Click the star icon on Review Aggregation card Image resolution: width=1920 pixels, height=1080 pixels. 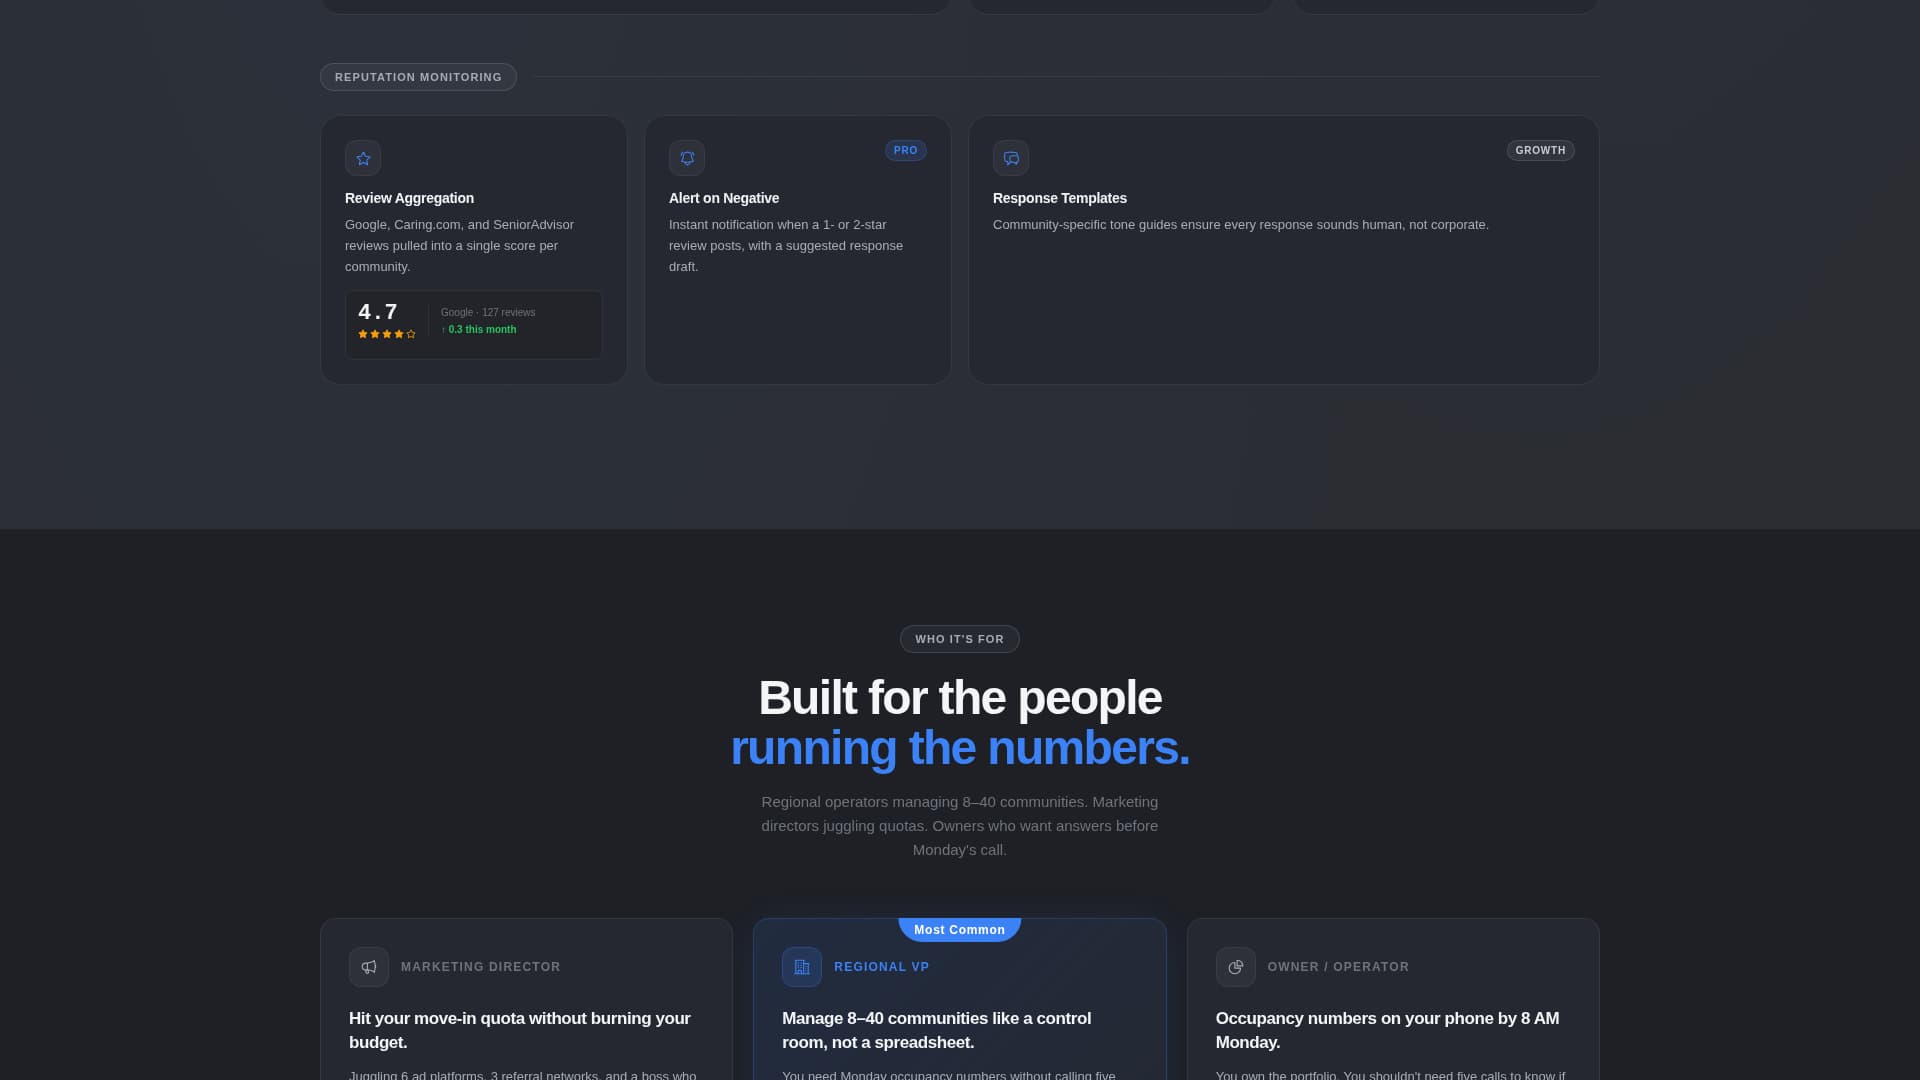(363, 158)
